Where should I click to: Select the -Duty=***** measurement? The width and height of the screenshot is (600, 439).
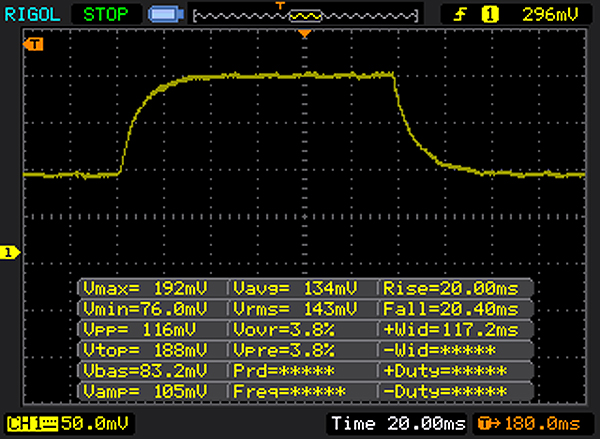pos(445,391)
